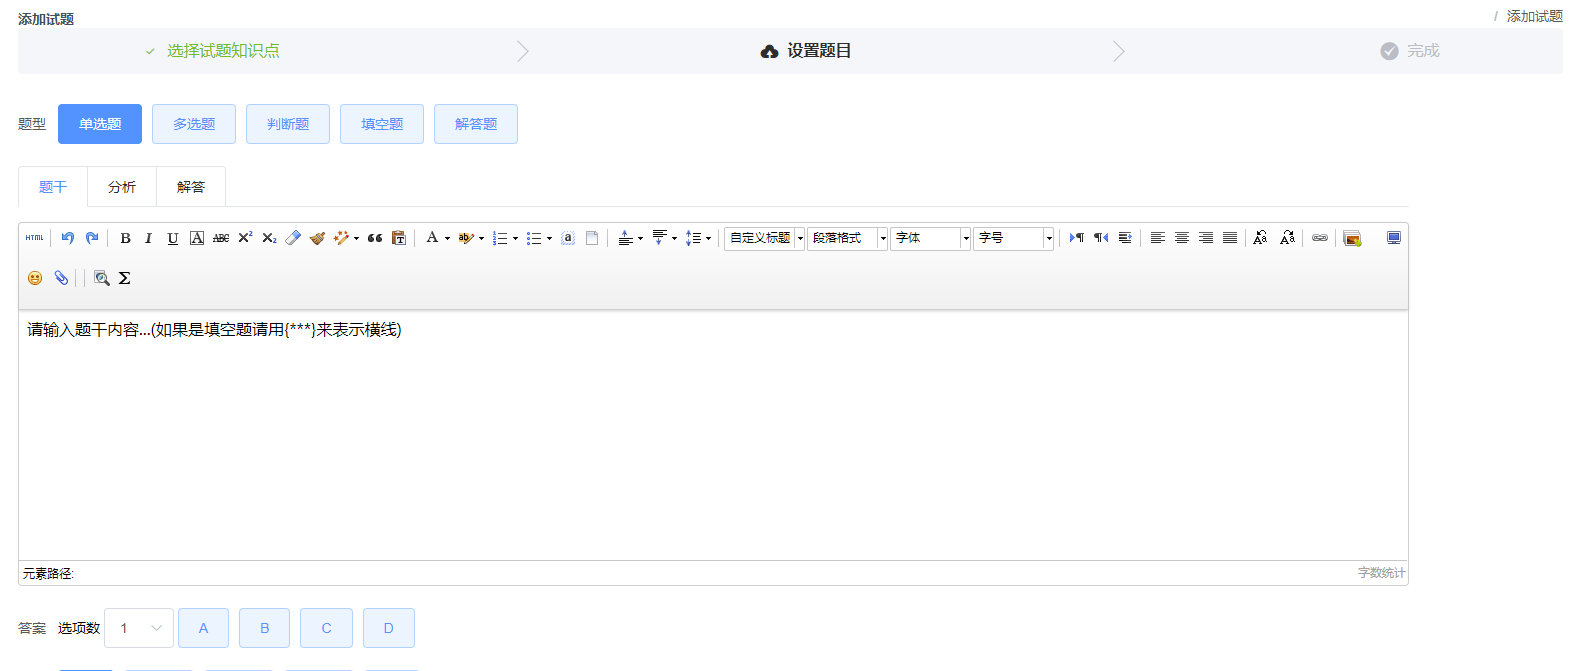Select the format painter brush
This screenshot has height=671, width=1574.
(317, 238)
